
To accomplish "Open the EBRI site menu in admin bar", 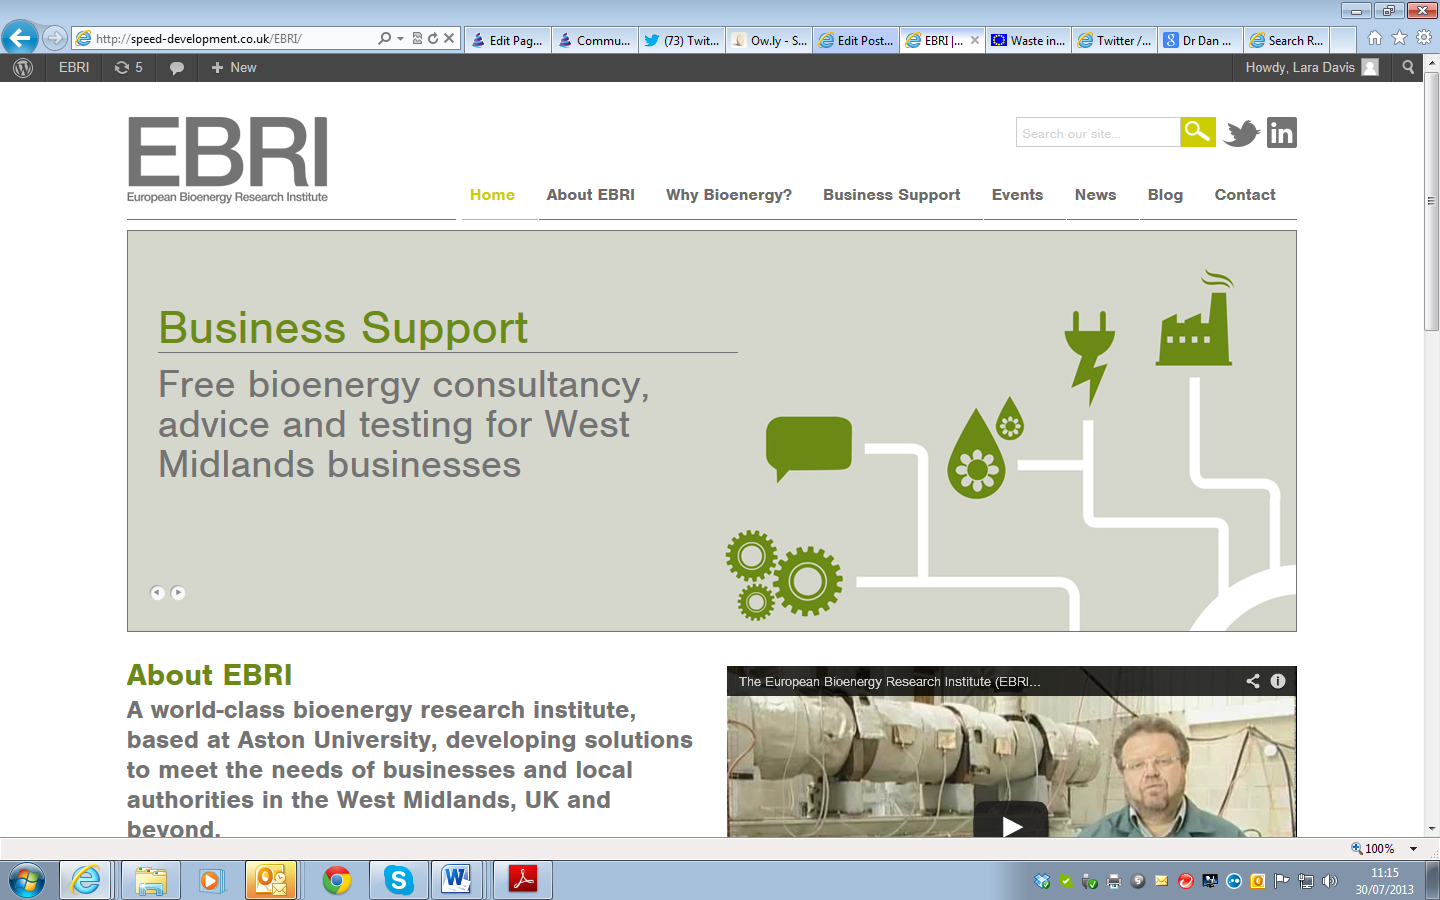I will tap(74, 67).
